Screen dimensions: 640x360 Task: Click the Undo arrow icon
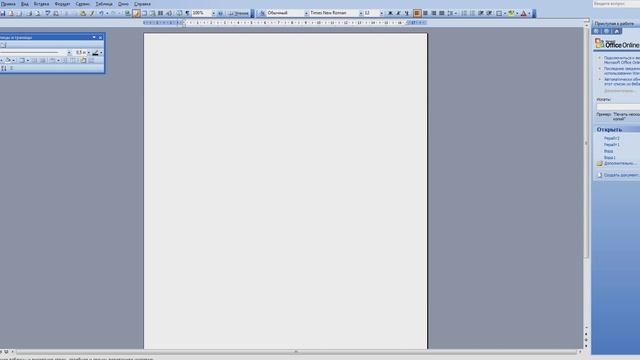(101, 13)
